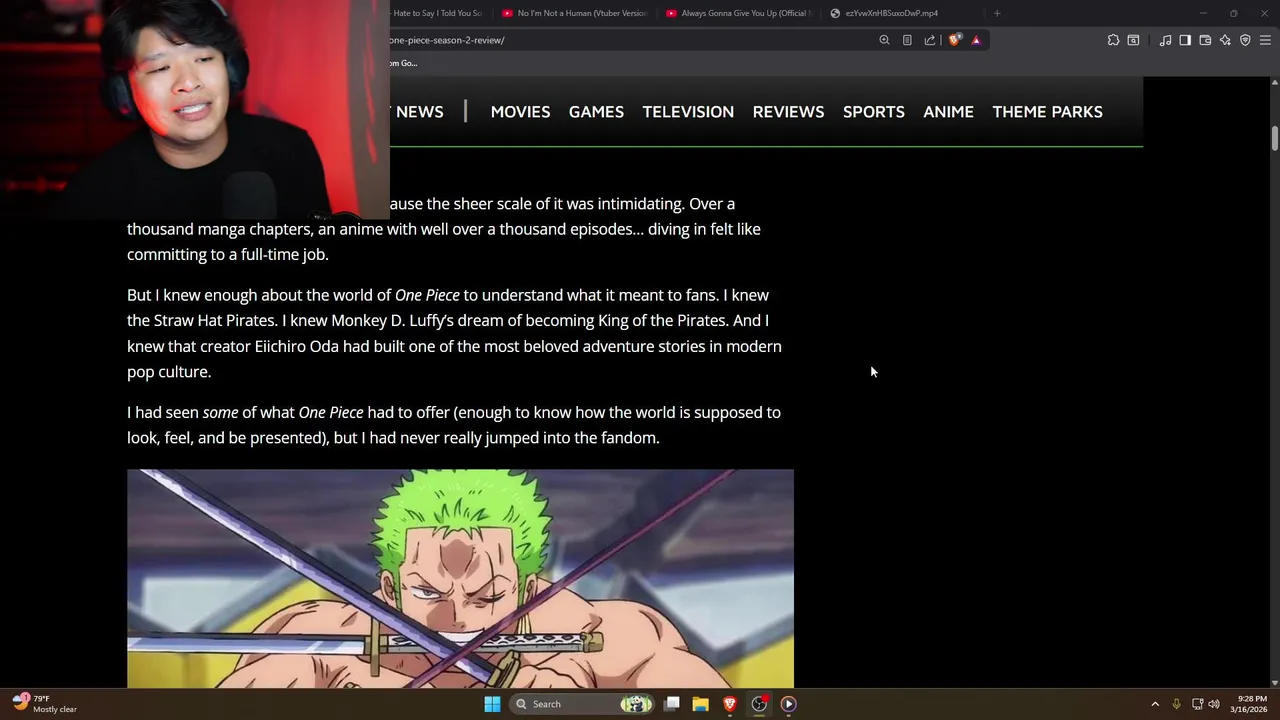Image resolution: width=1280 pixels, height=720 pixels.
Task: Click the Brave browser taskbar icon
Action: [730, 704]
